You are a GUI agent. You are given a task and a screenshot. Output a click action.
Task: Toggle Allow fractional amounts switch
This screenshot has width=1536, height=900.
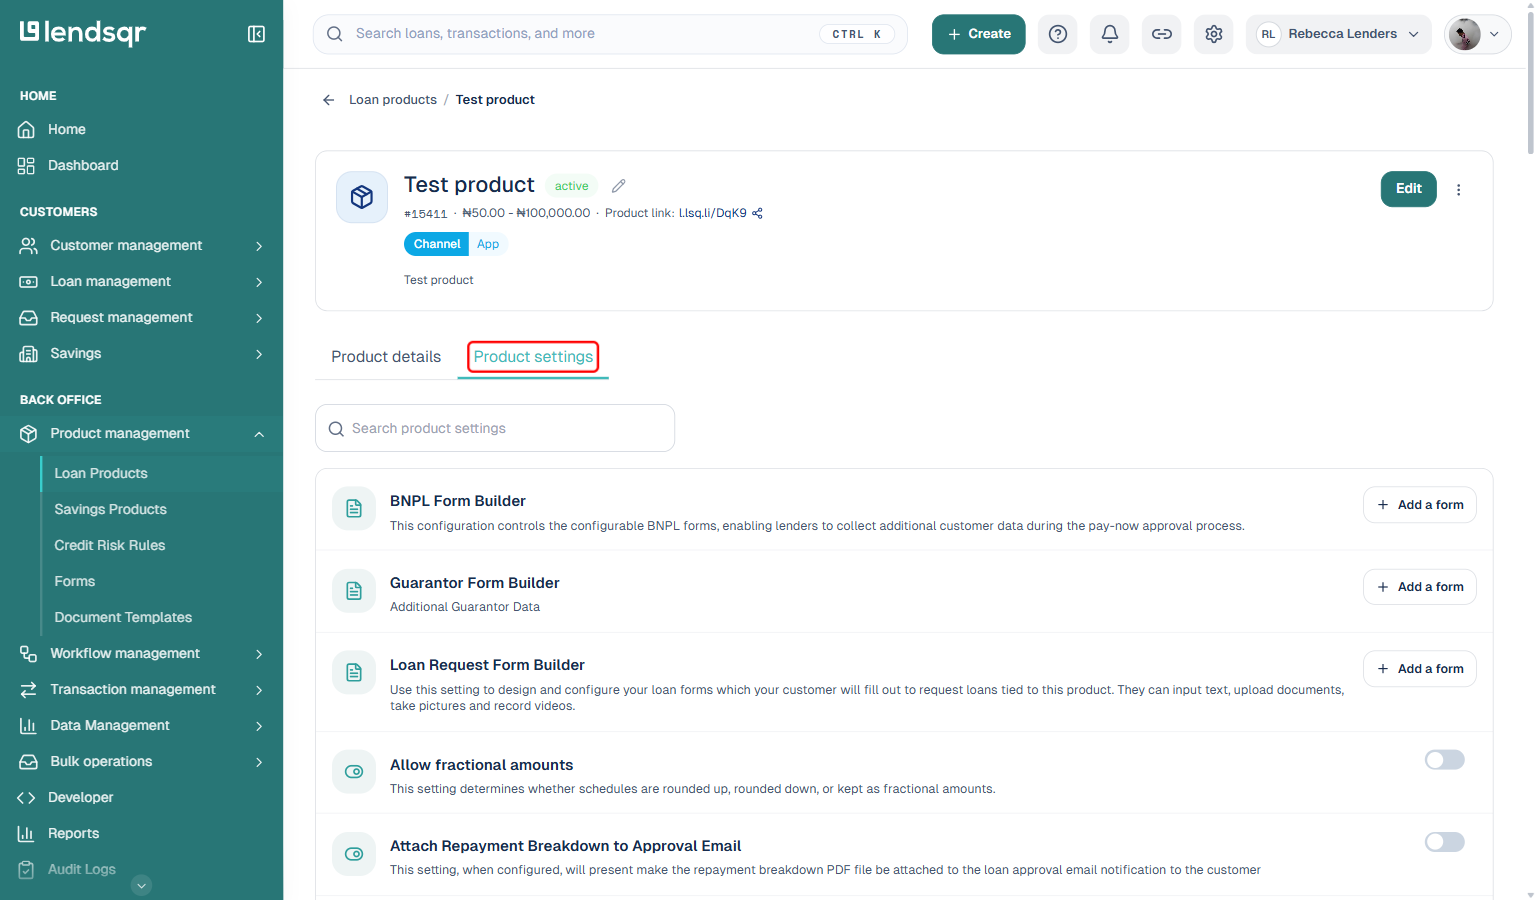[x=1445, y=760]
